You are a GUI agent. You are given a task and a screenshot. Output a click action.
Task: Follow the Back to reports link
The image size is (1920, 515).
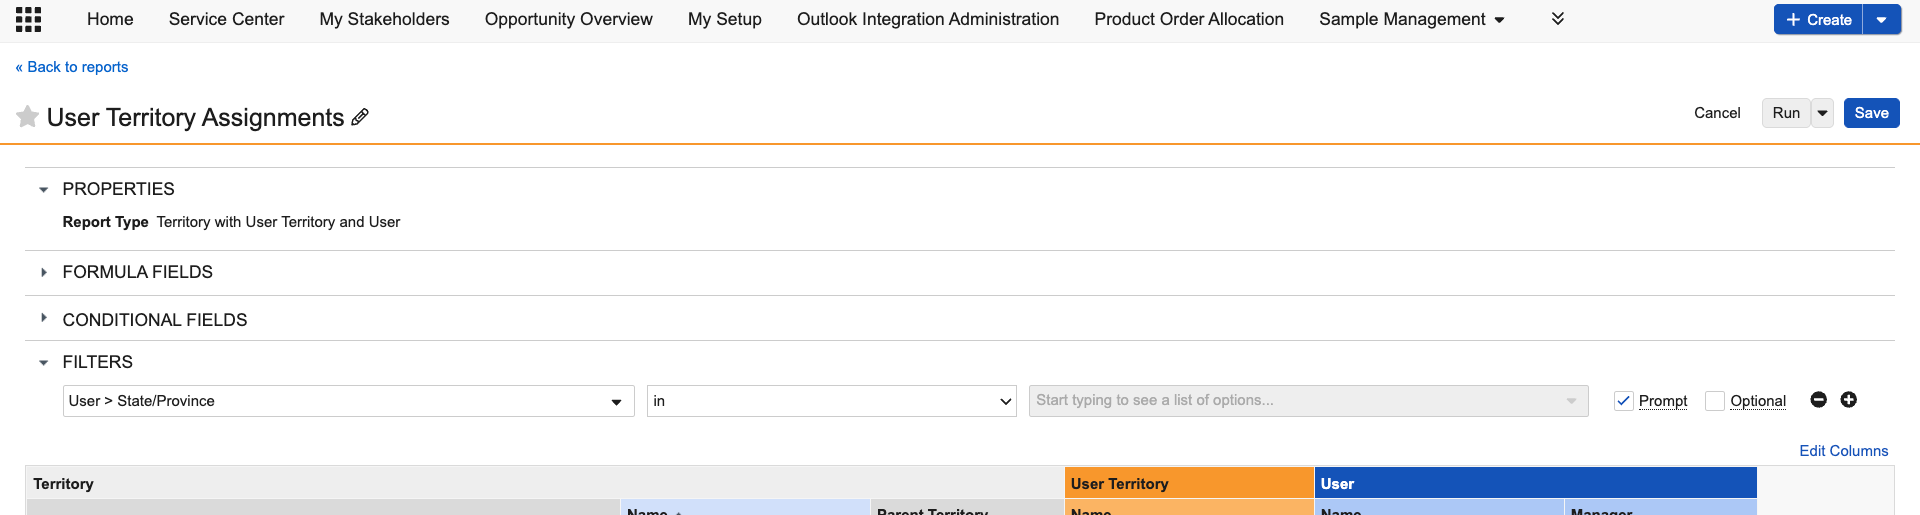coord(72,67)
